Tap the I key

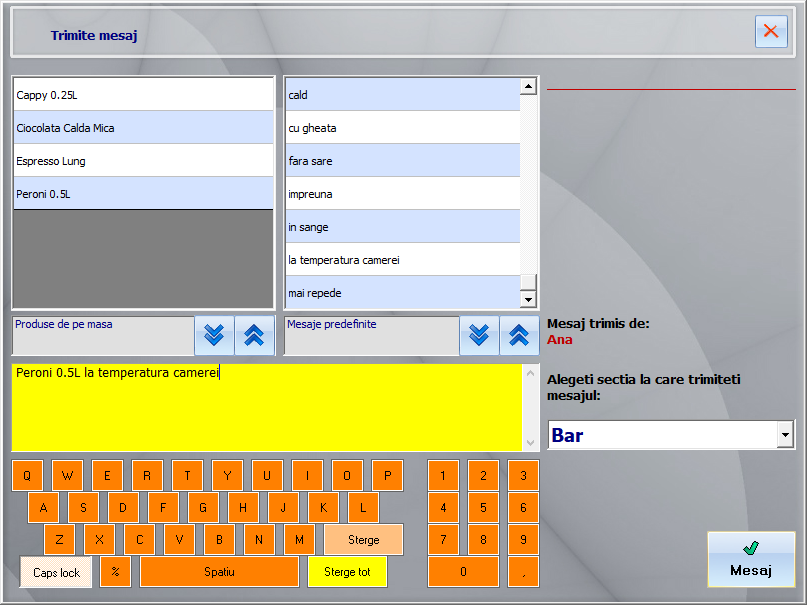pos(307,475)
